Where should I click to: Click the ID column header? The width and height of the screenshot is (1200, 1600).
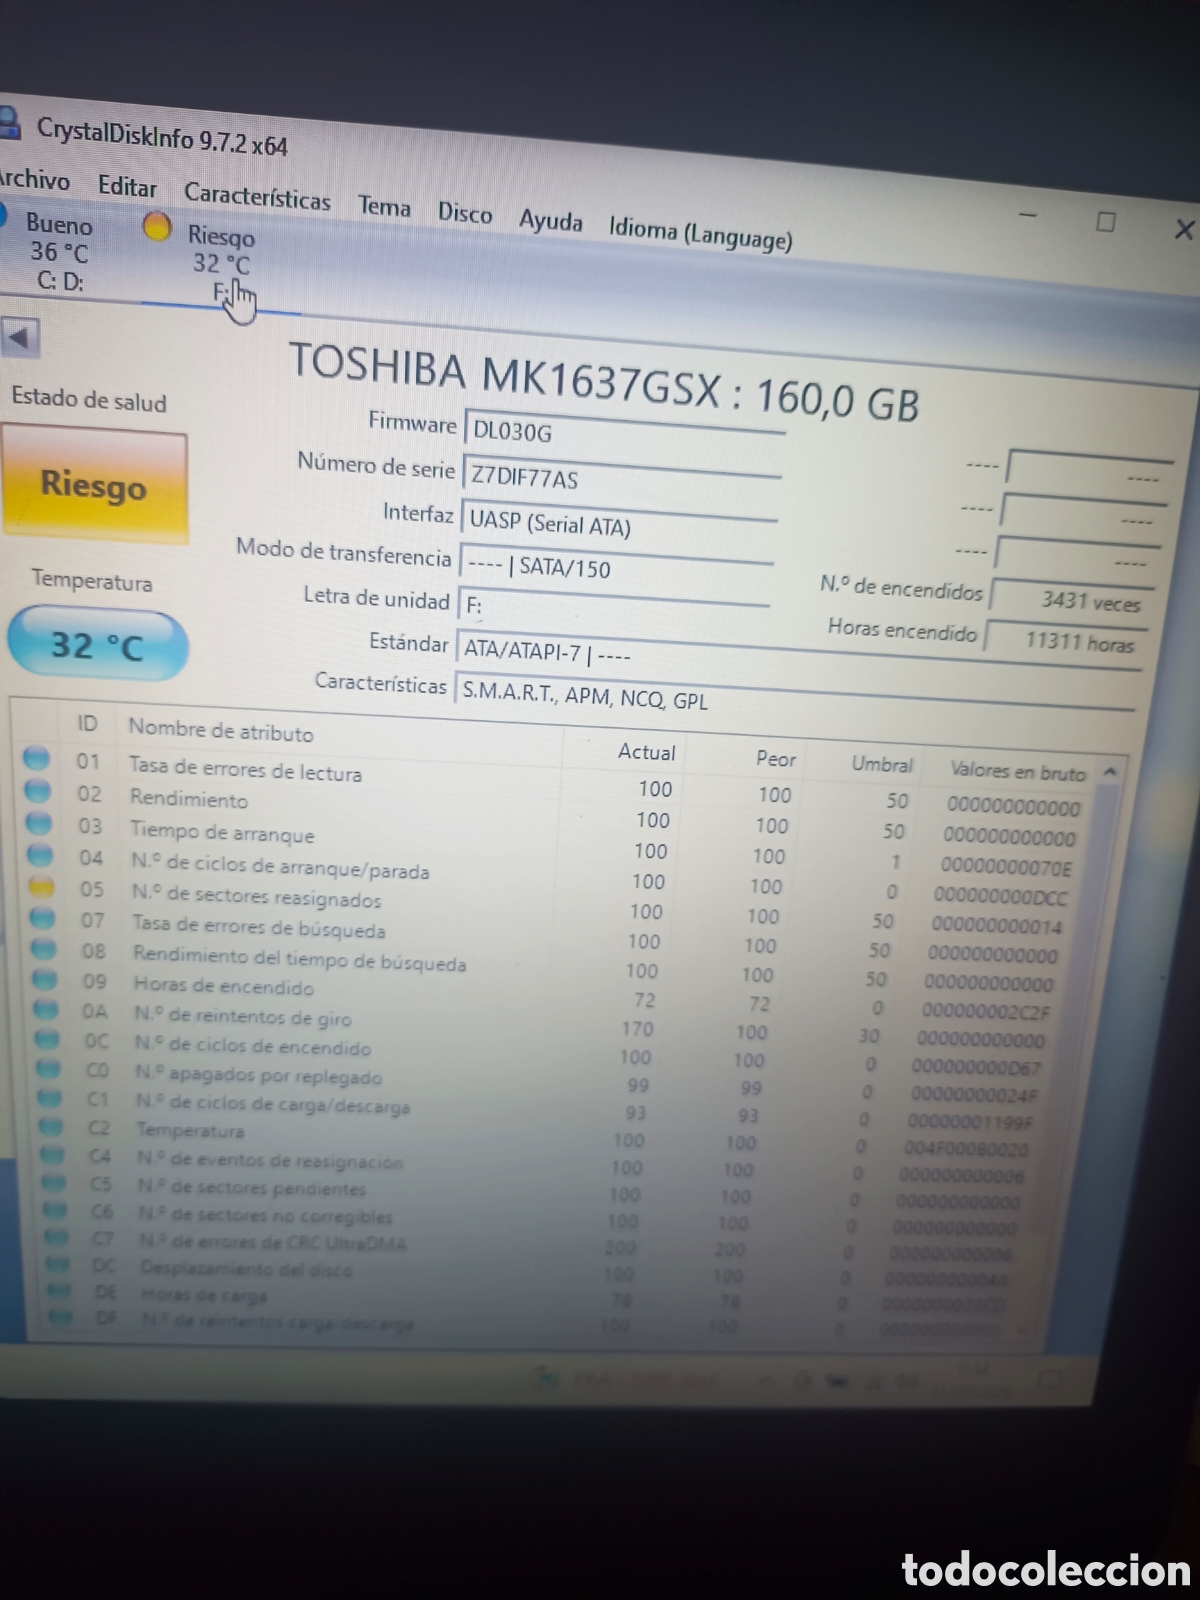[x=88, y=723]
